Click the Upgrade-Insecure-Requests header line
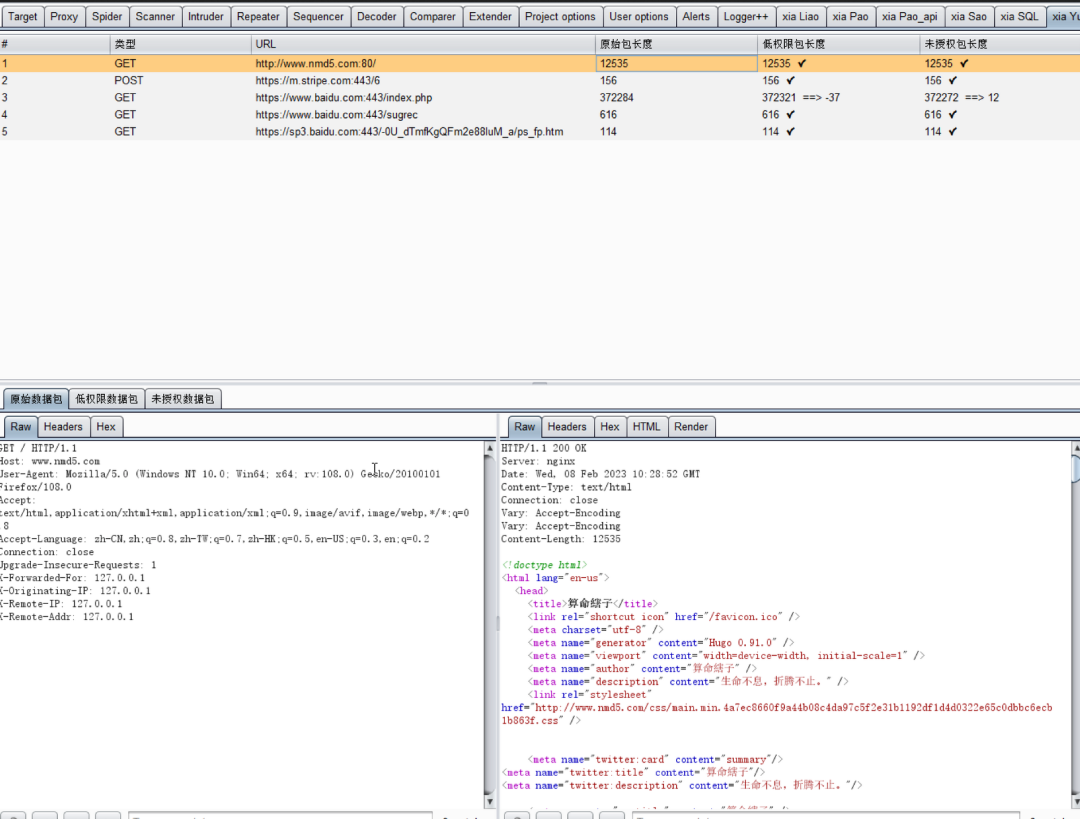Image resolution: width=1080 pixels, height=819 pixels. 78,565
